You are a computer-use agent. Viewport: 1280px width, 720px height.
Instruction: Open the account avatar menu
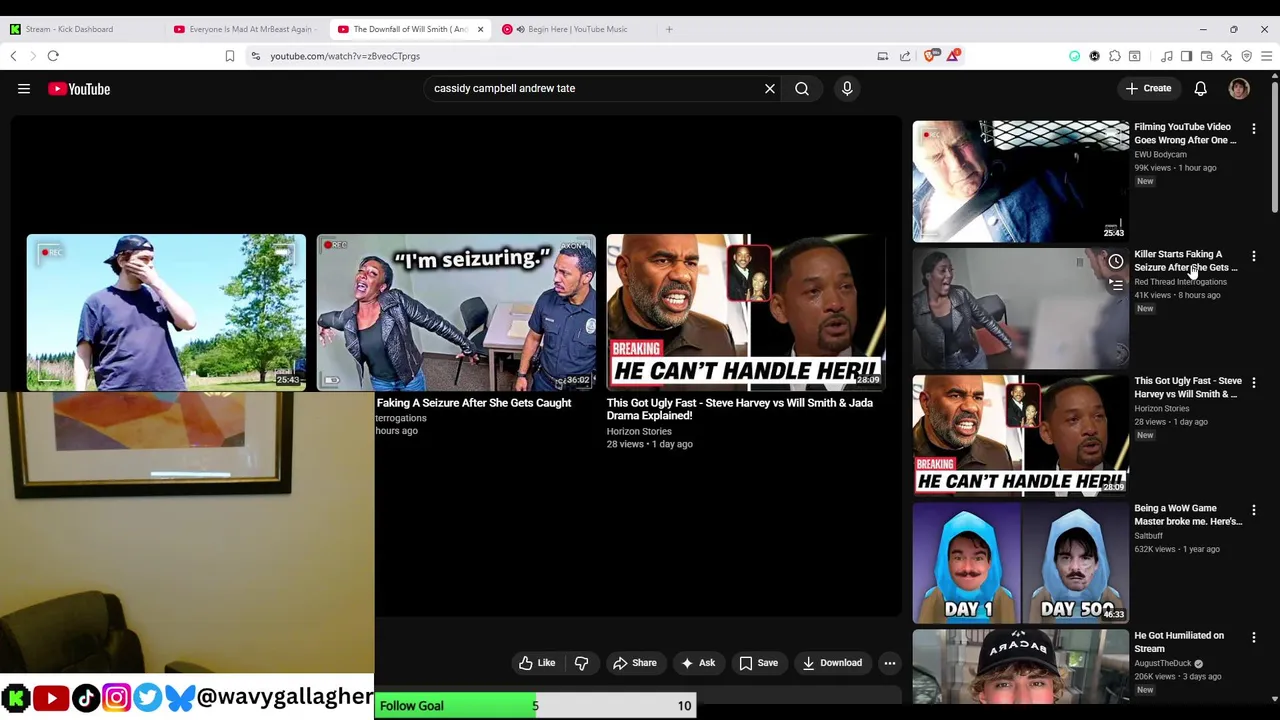(x=1239, y=88)
